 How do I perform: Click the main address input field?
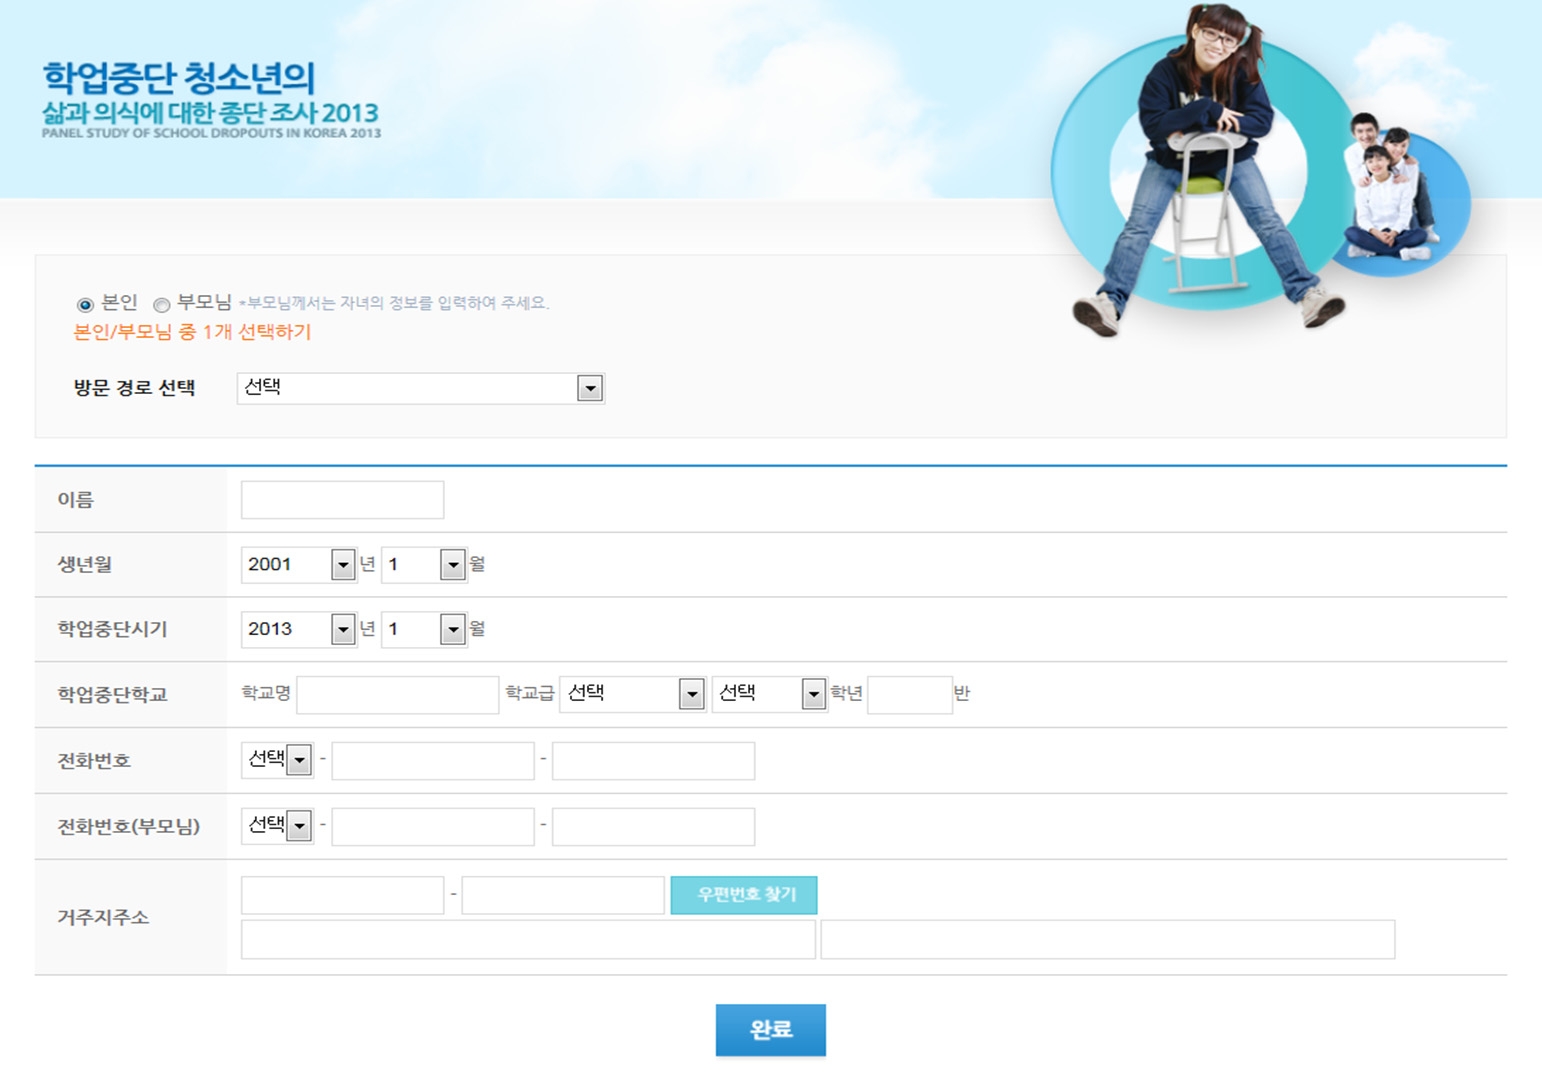click(x=528, y=940)
